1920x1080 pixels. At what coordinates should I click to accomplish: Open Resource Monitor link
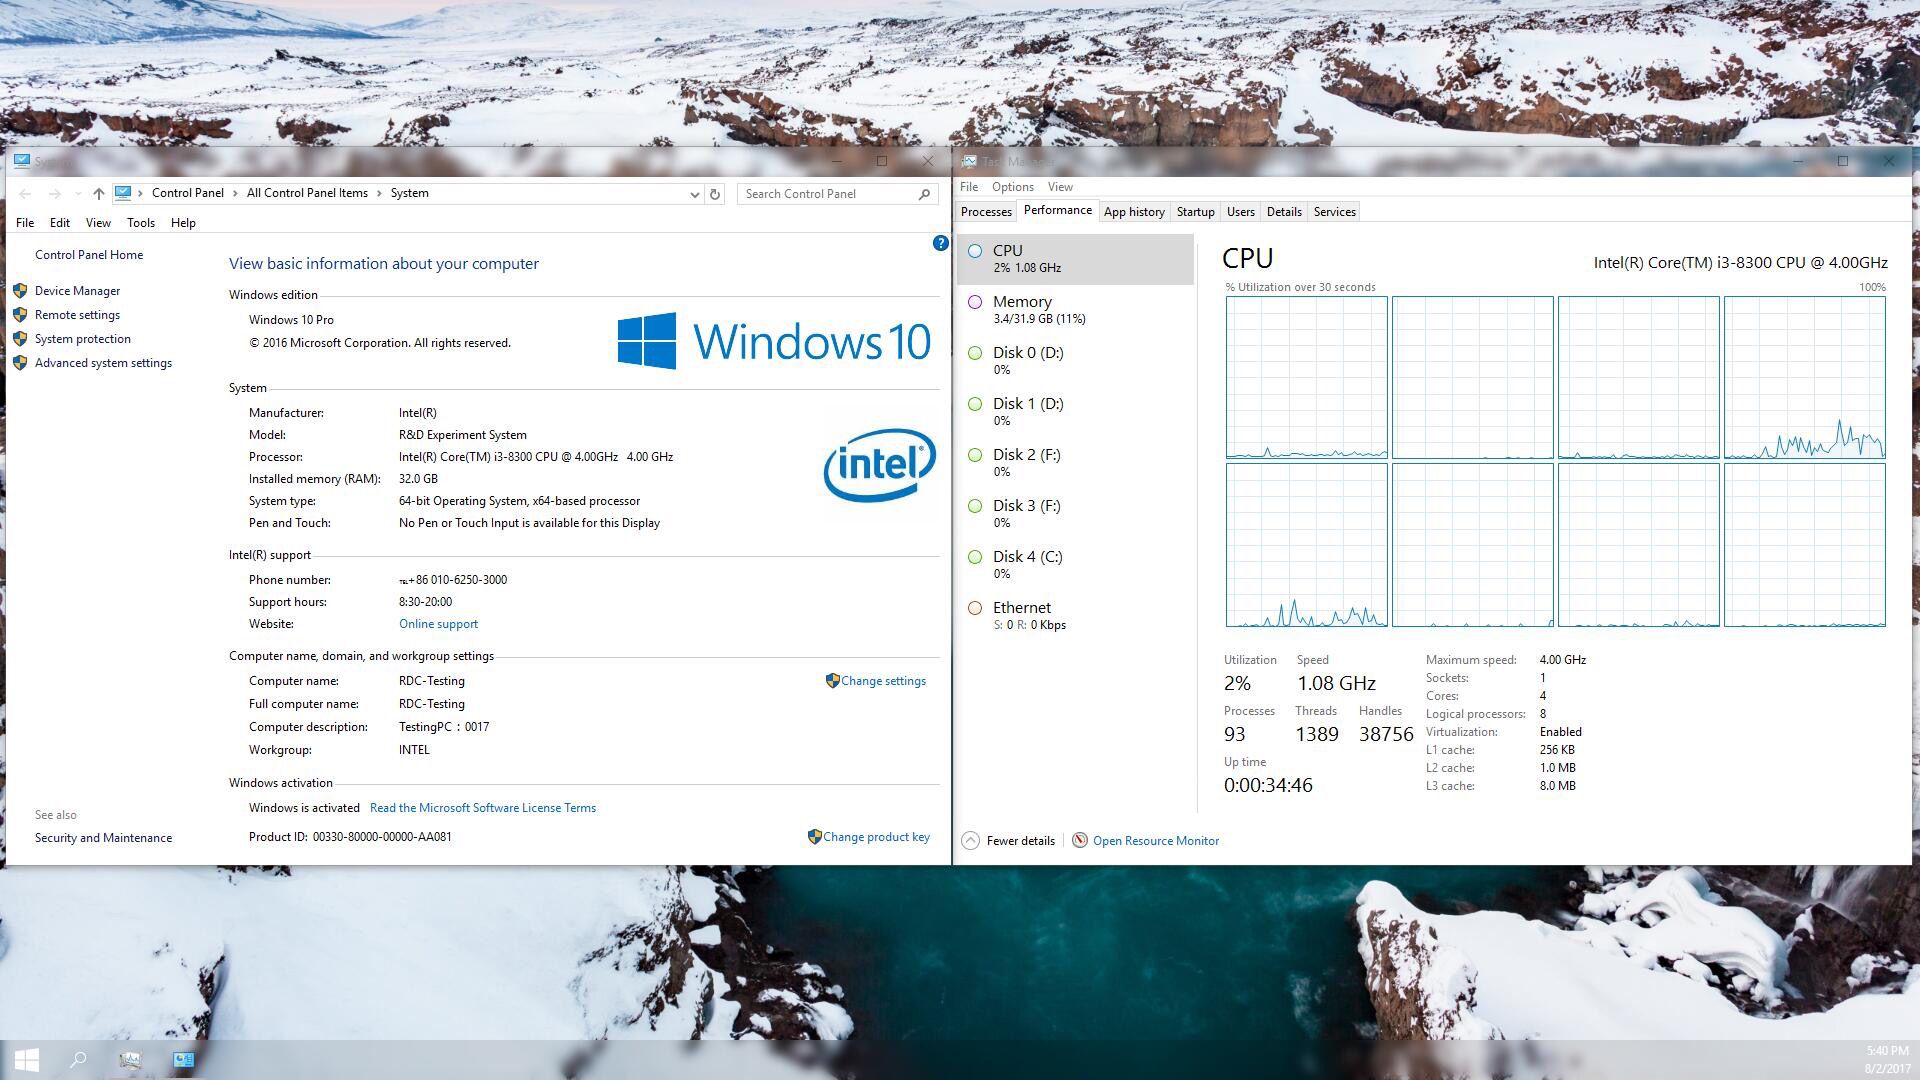click(x=1155, y=841)
